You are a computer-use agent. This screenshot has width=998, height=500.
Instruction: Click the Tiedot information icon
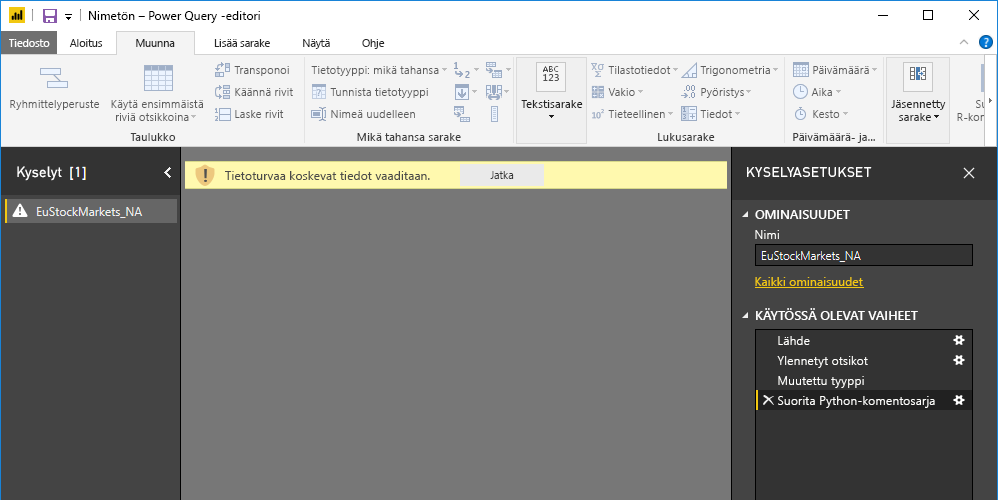coord(689,115)
